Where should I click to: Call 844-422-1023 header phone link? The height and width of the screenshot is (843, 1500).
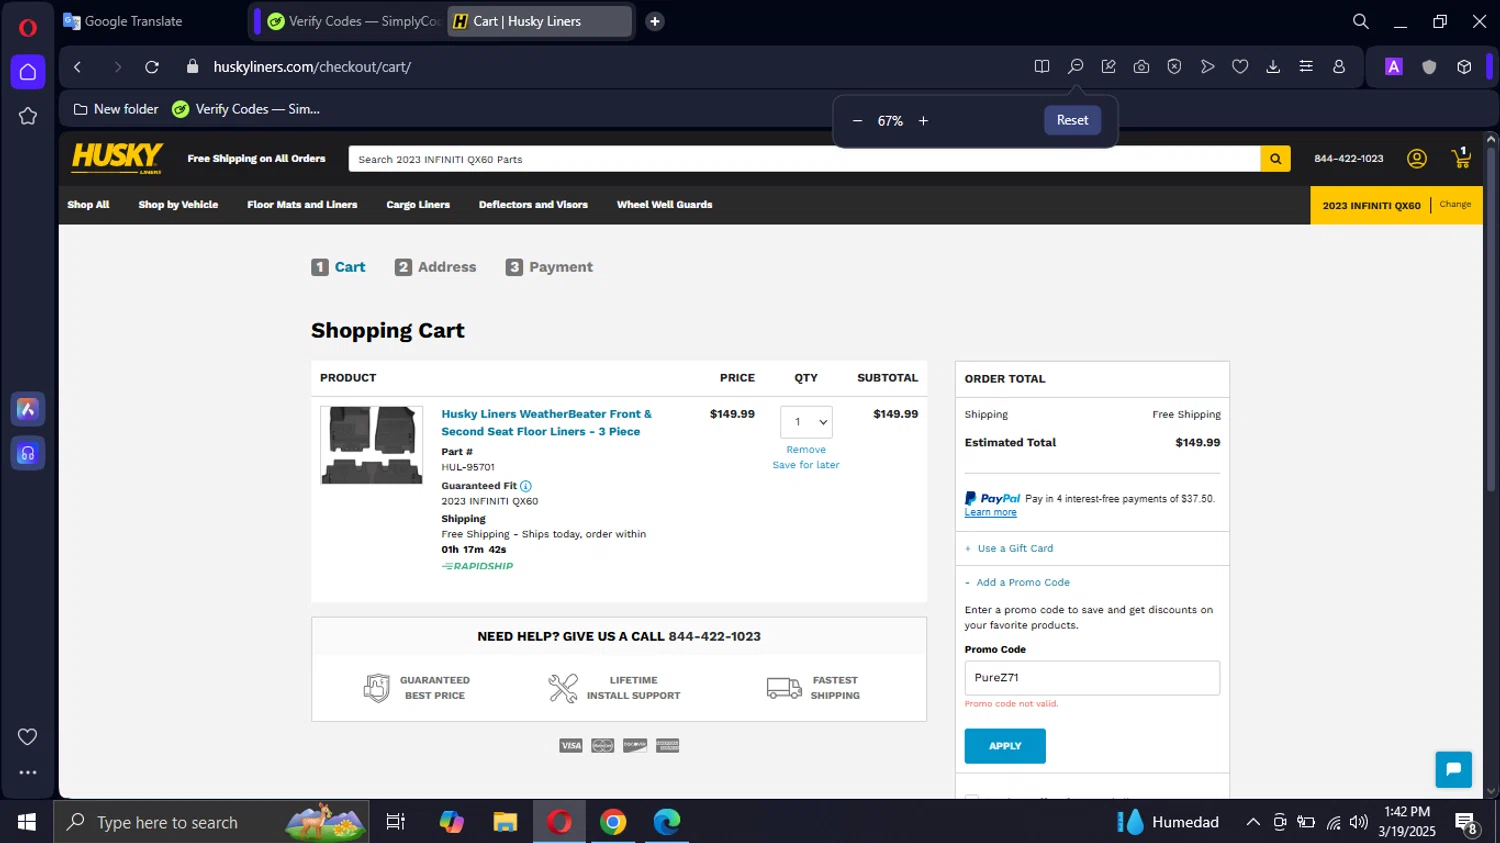[x=1349, y=159]
